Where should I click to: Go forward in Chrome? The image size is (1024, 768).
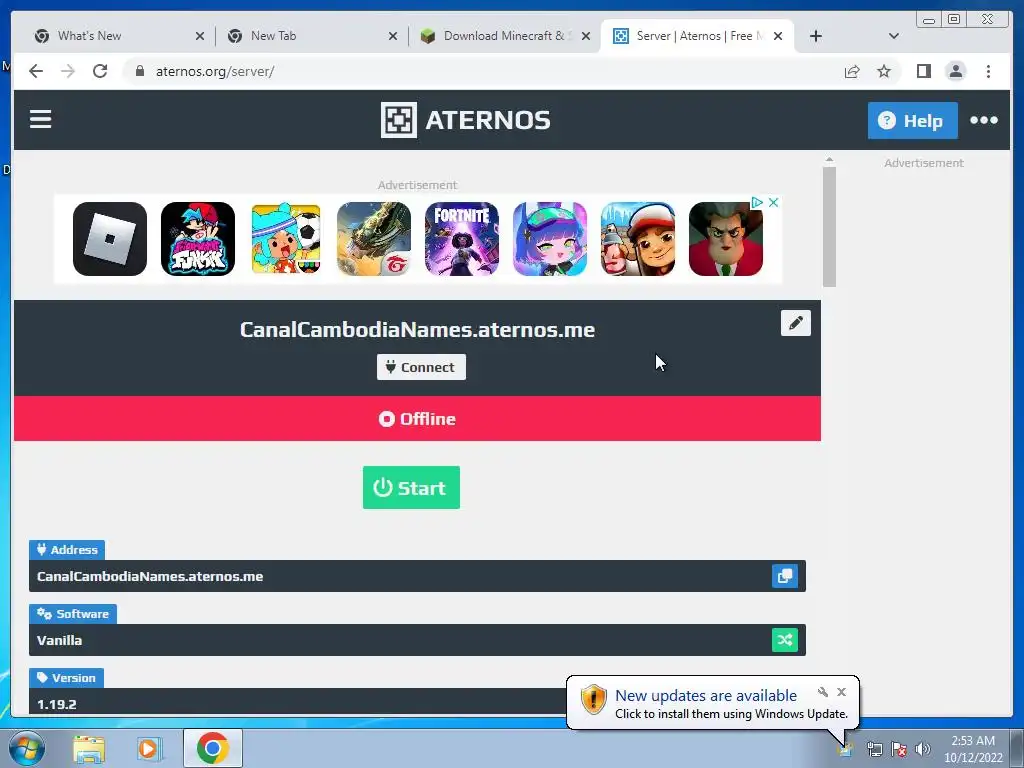point(68,71)
